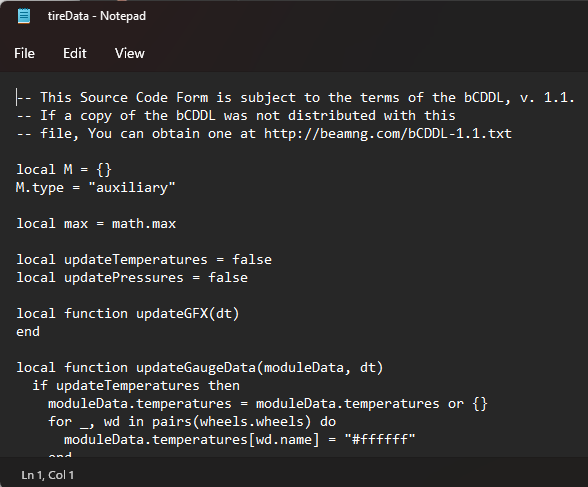
Task: Click the Ln 1, Col 1 status indicator
Action: (x=48, y=475)
